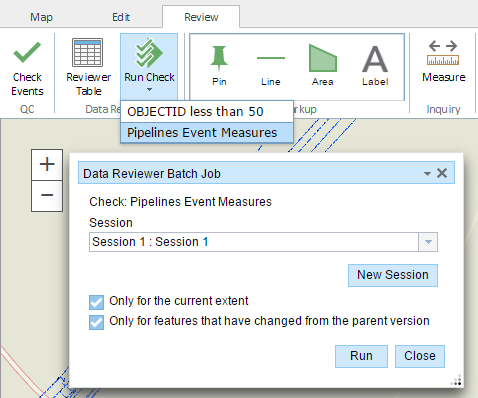Zoom in with the plus map button
478x398 pixels.
pyautogui.click(x=47, y=165)
